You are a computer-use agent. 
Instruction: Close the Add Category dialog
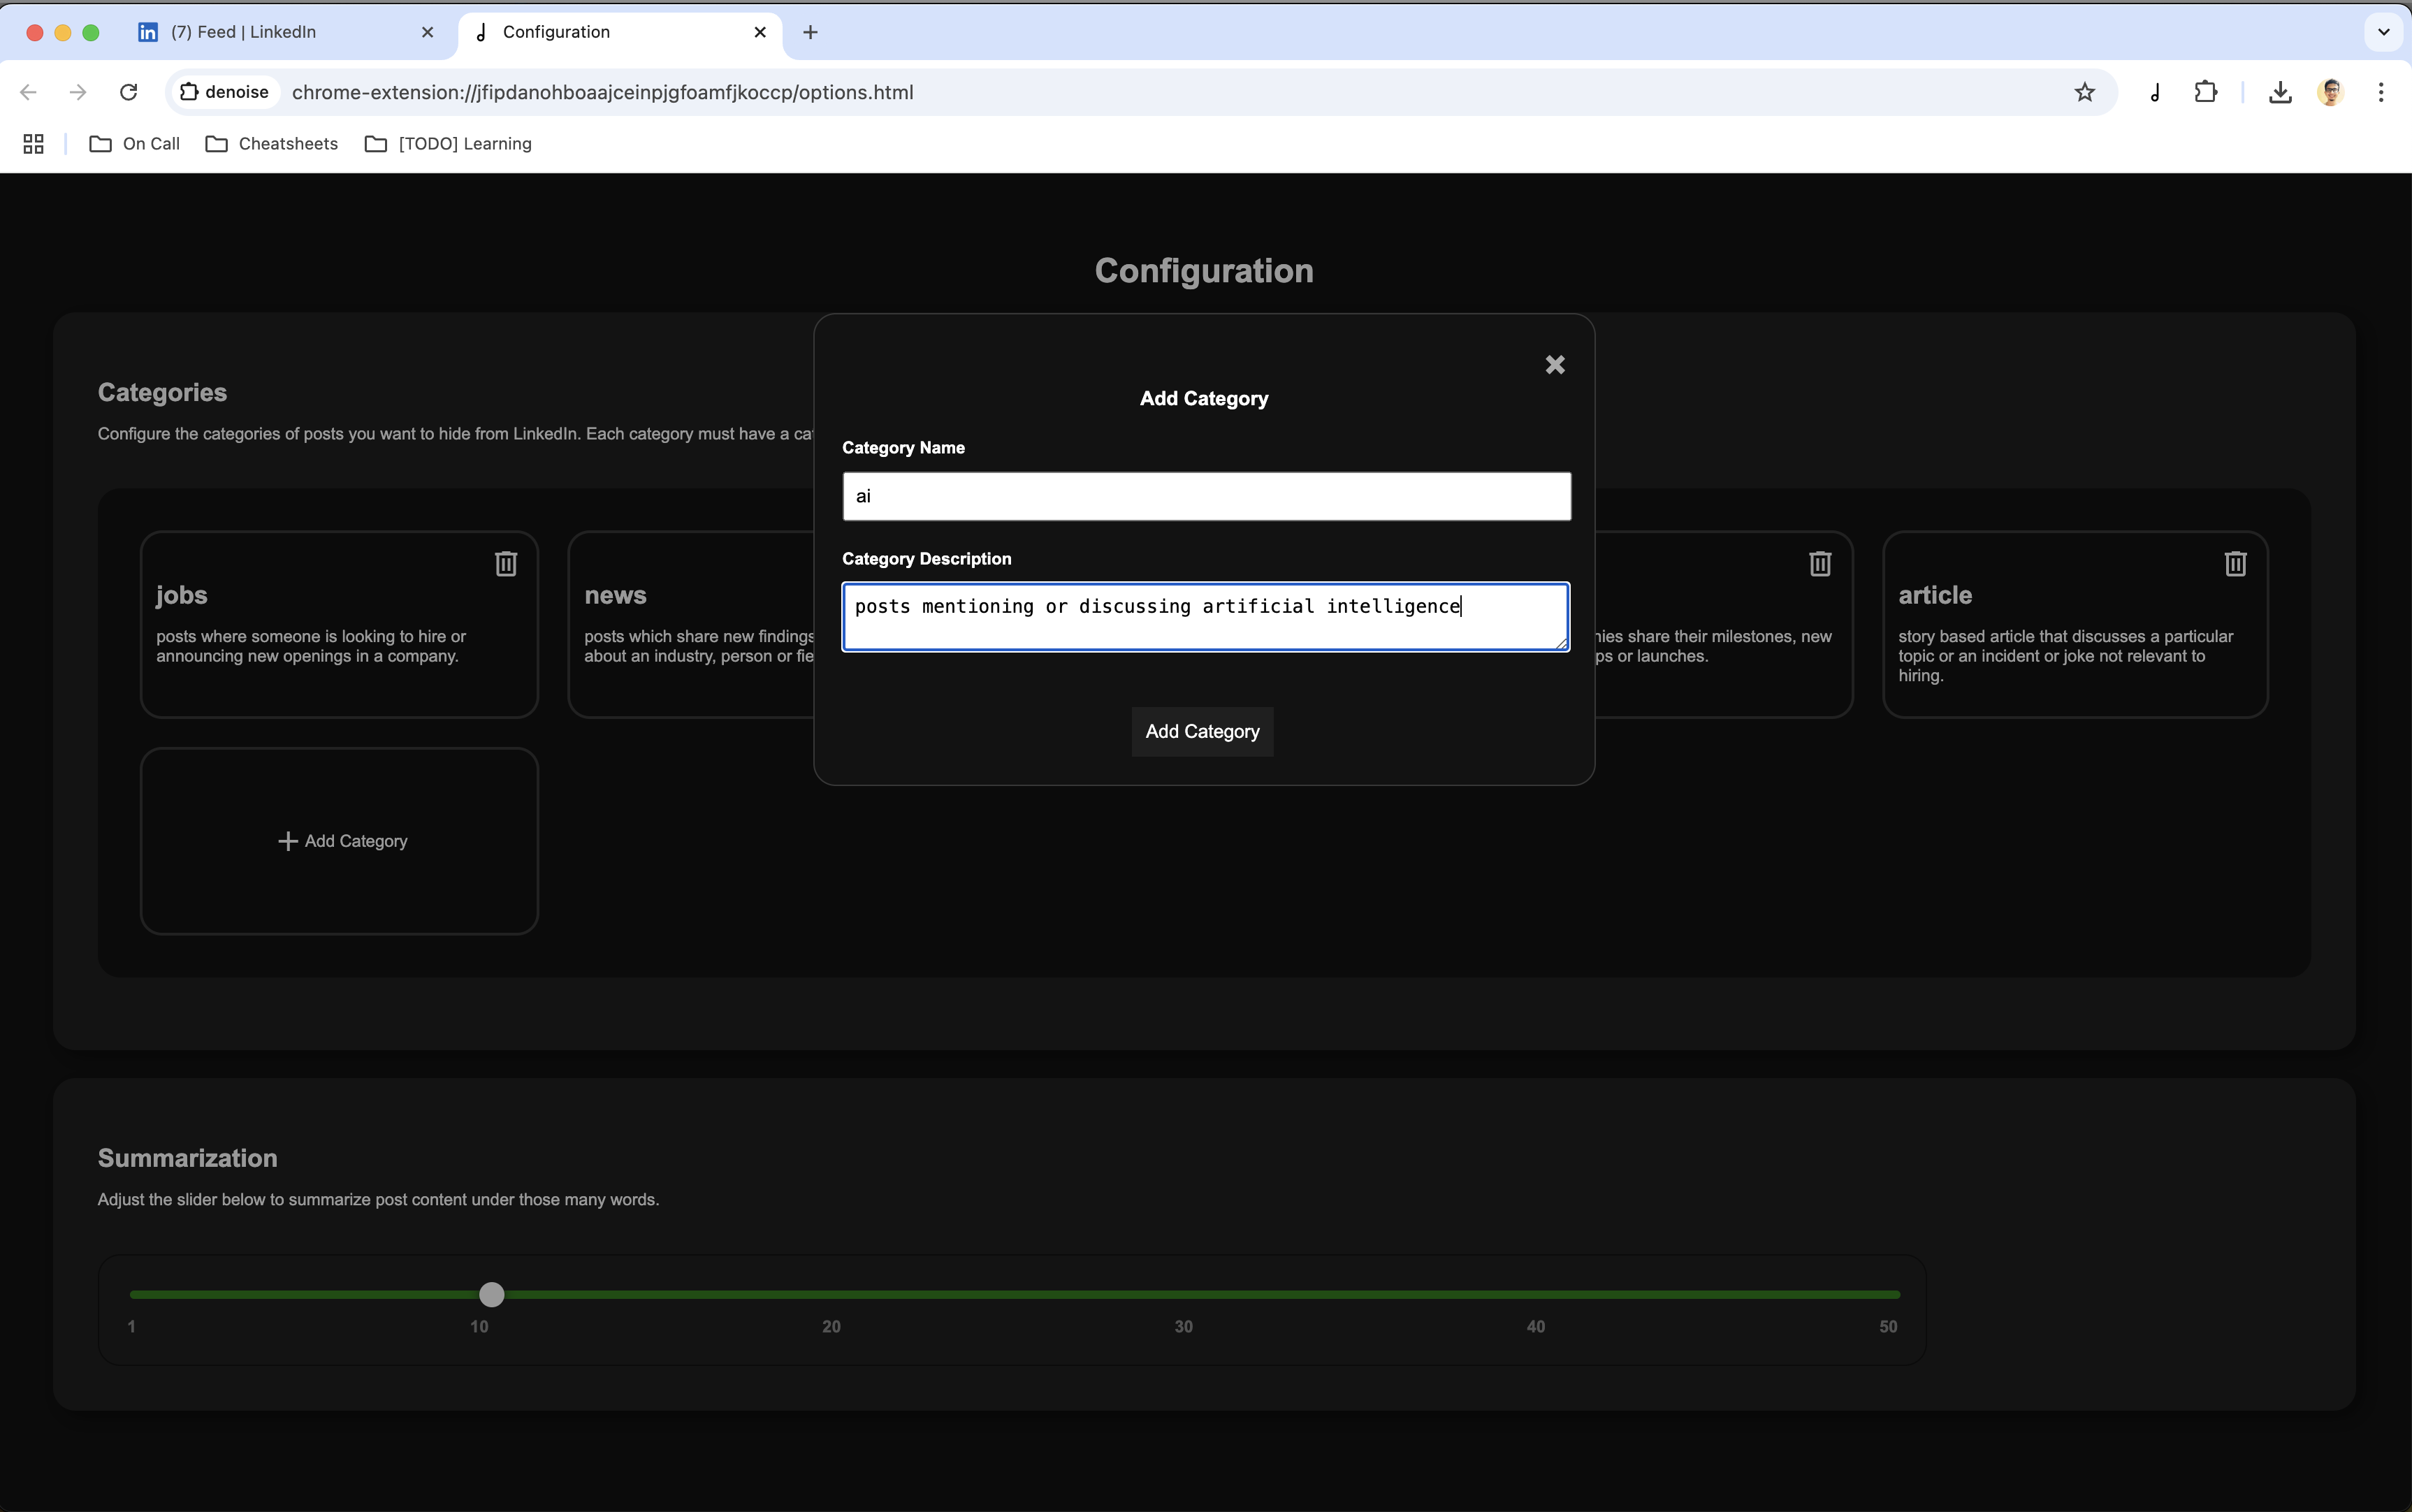pos(1554,365)
